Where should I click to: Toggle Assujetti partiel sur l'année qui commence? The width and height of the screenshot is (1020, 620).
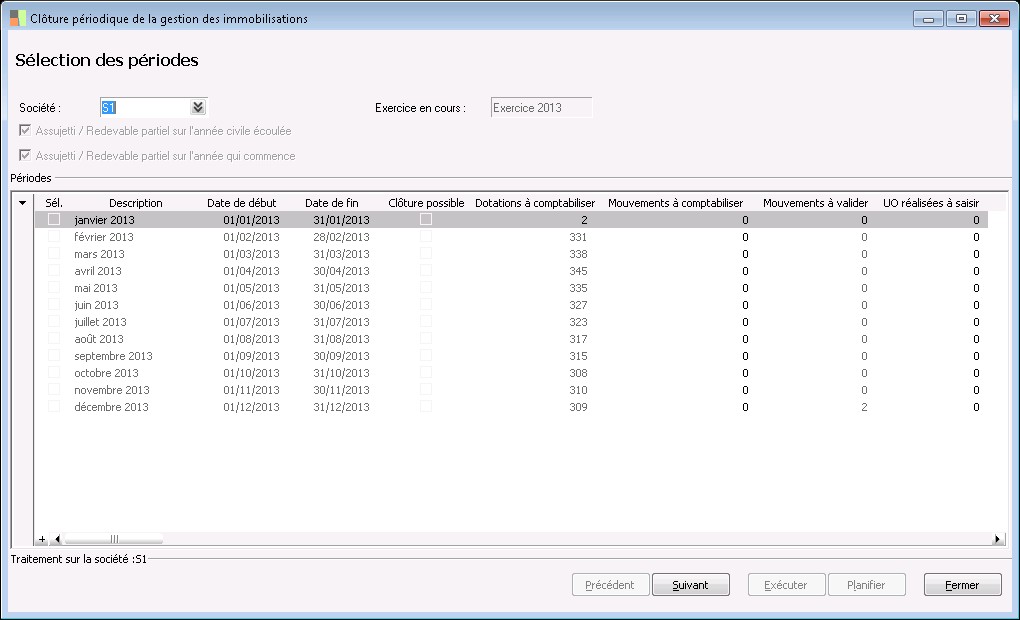coord(25,156)
